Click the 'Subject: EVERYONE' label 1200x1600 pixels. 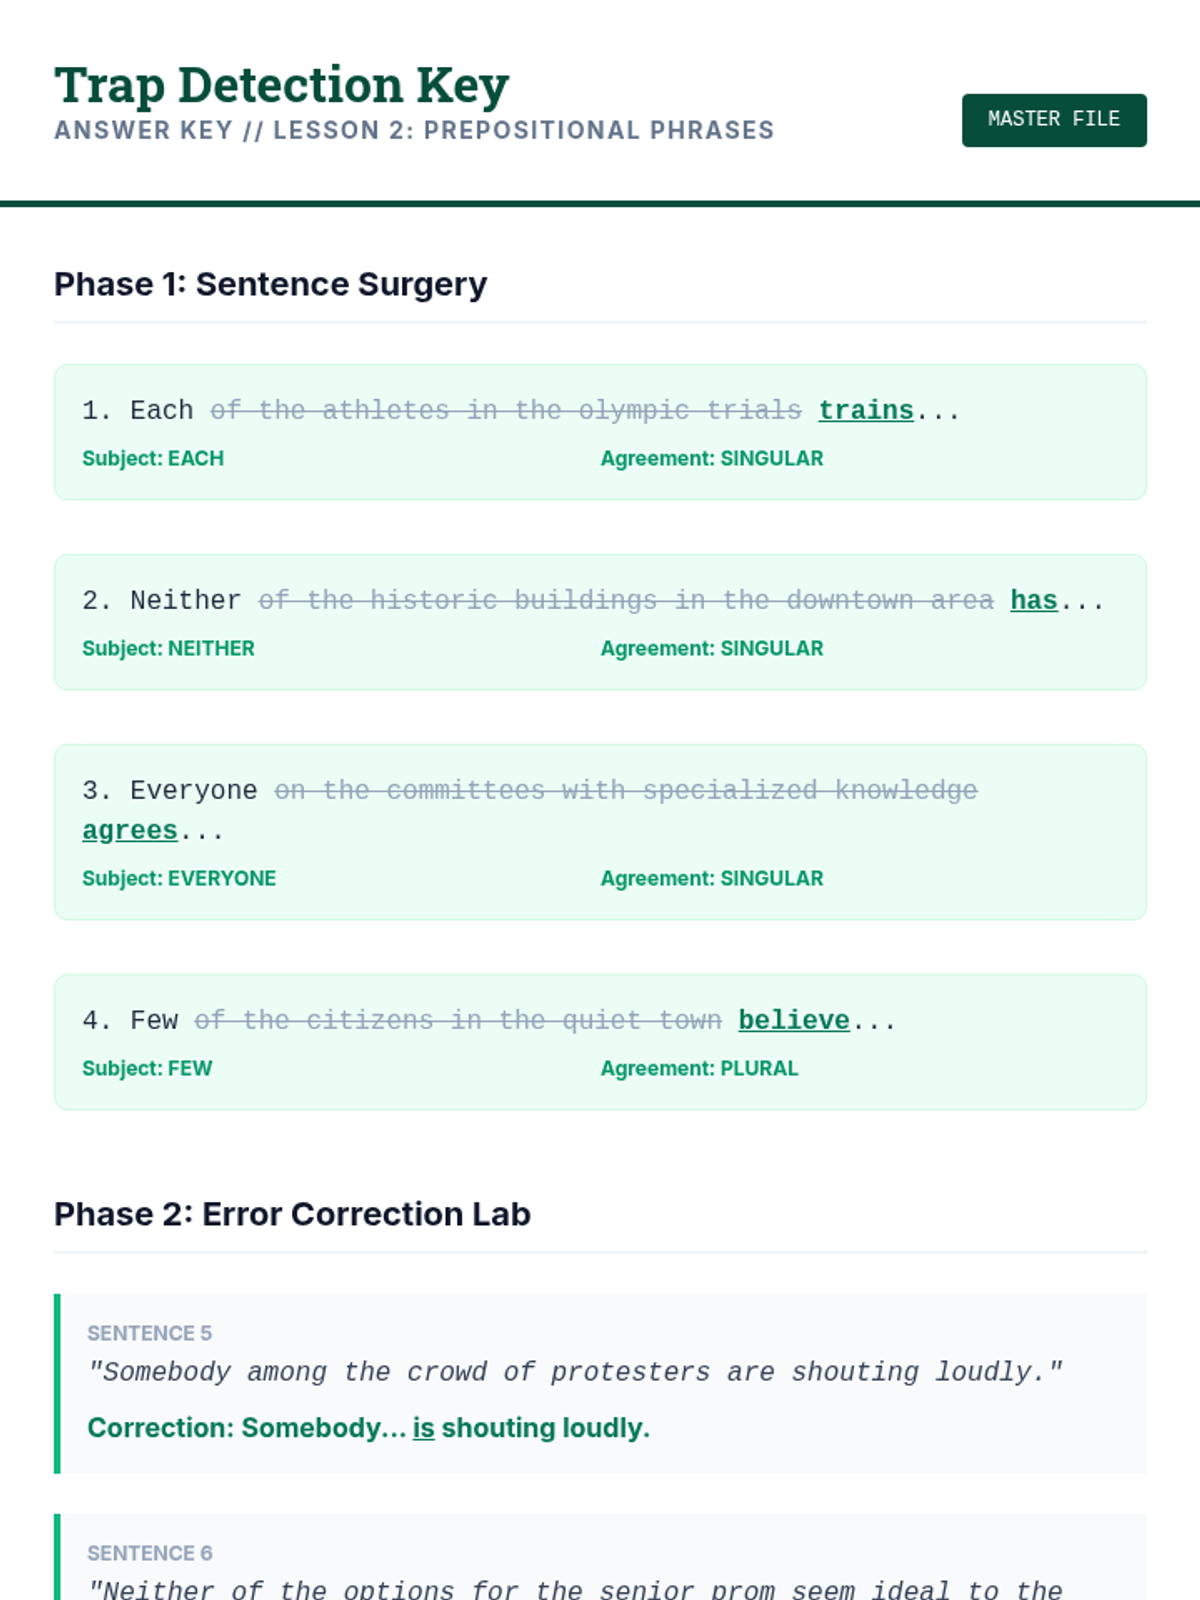(179, 879)
